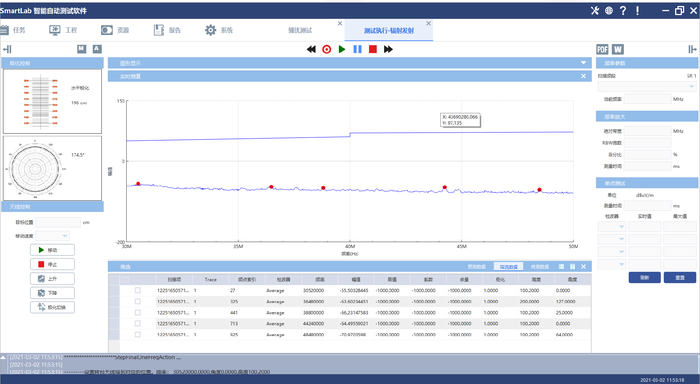This screenshot has width=700, height=384.
Task: Open the fourth detector dropdown
Action: [x=611, y=264]
